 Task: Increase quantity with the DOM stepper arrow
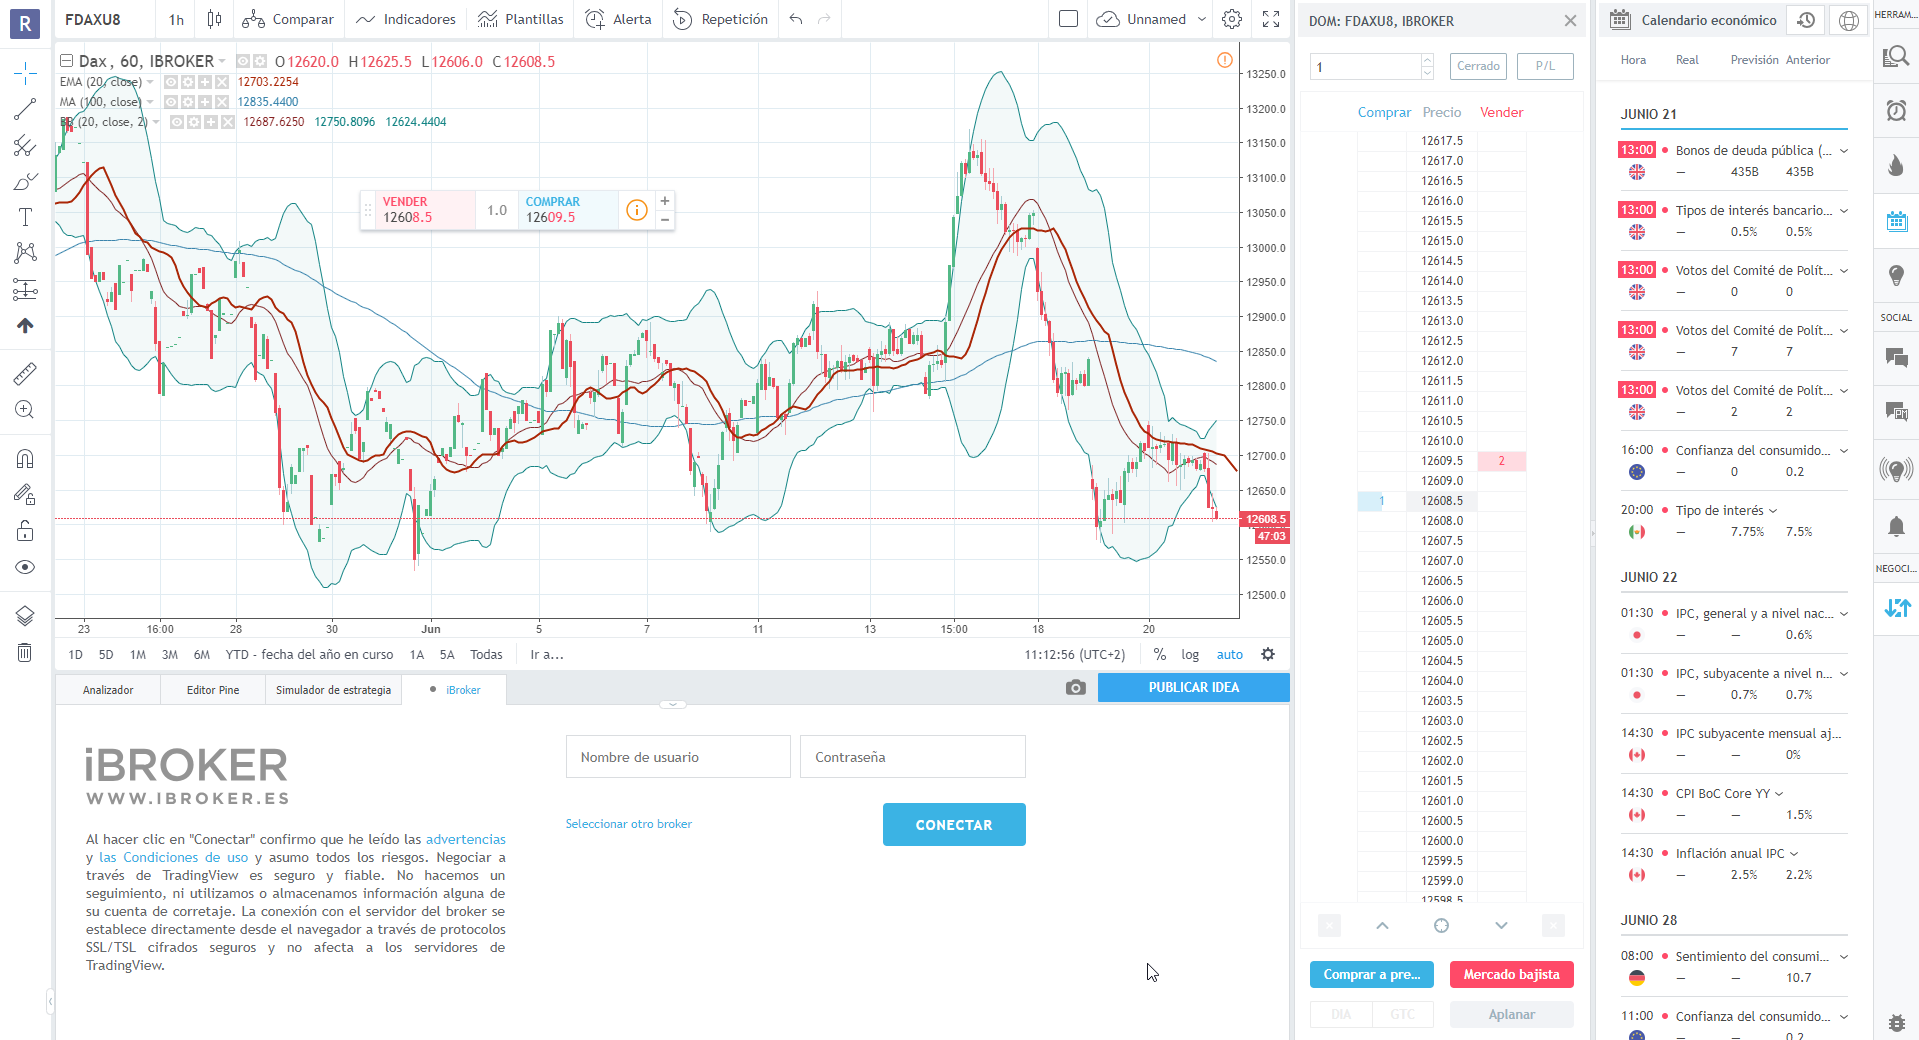(1427, 61)
